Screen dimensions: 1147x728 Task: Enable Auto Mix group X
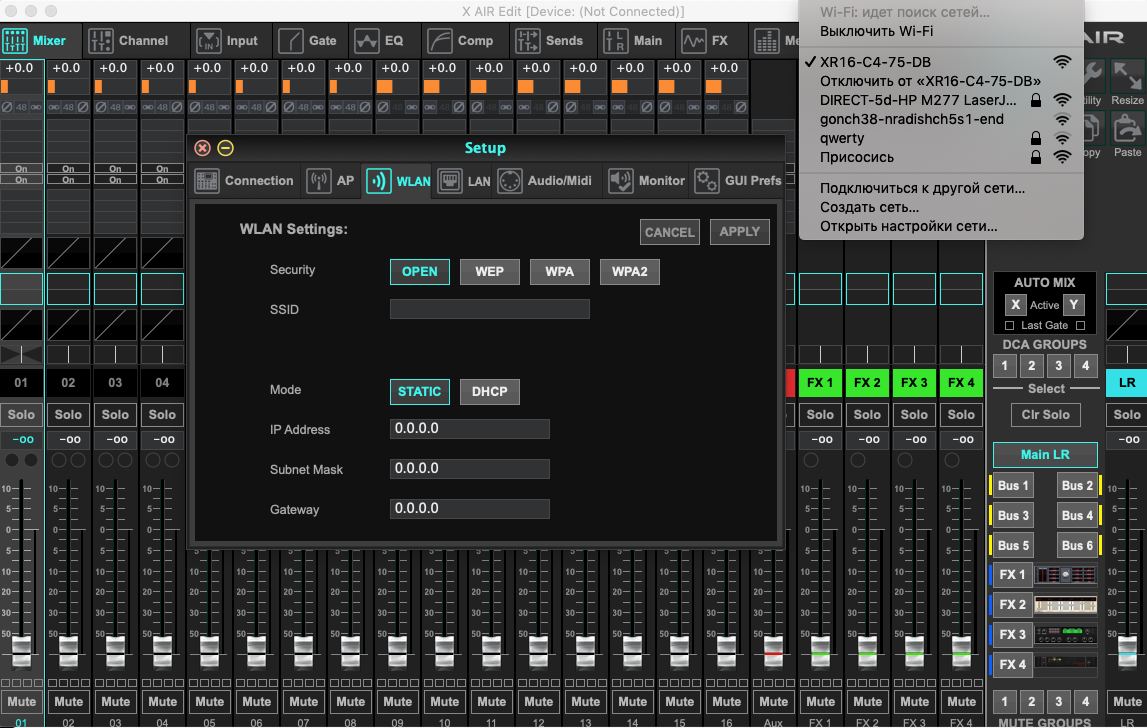1015,305
